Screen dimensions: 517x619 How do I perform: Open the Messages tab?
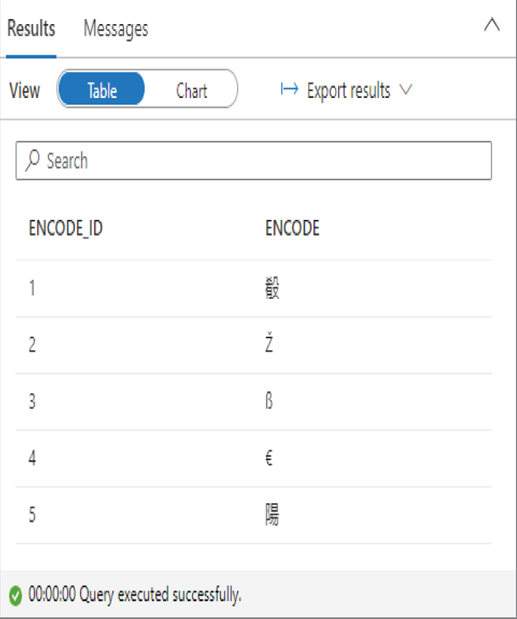[116, 29]
